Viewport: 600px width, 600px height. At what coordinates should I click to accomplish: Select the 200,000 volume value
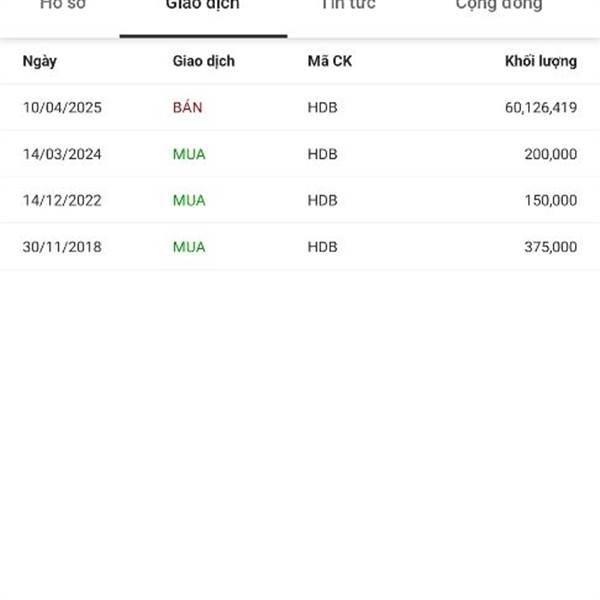pos(551,154)
